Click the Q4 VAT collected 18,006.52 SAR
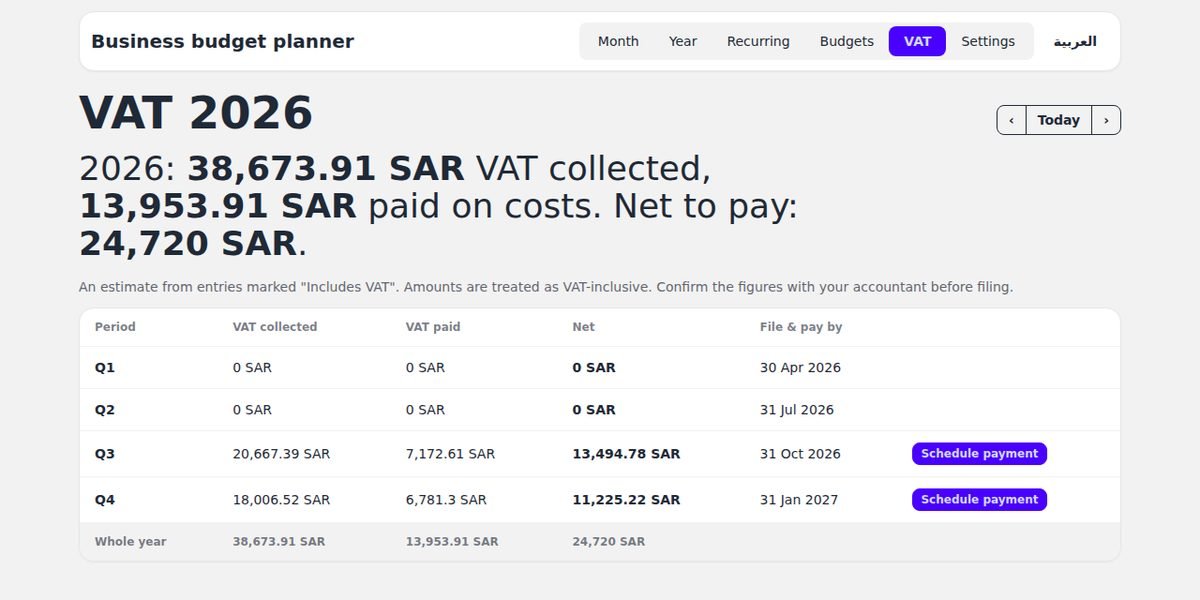1200x600 pixels. pyautogui.click(x=281, y=500)
